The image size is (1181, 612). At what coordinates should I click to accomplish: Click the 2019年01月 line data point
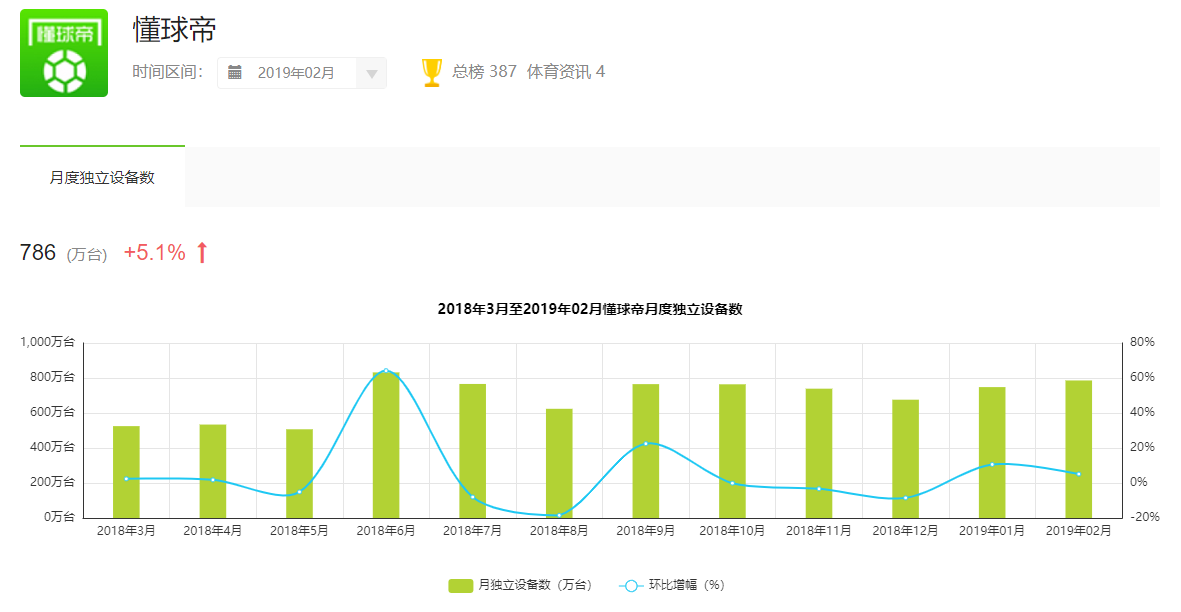click(x=992, y=464)
